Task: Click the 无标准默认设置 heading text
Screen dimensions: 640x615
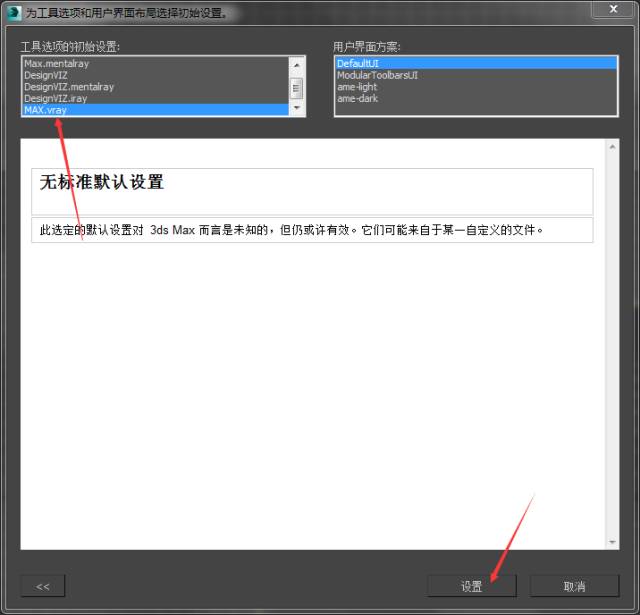Action: tap(102, 182)
